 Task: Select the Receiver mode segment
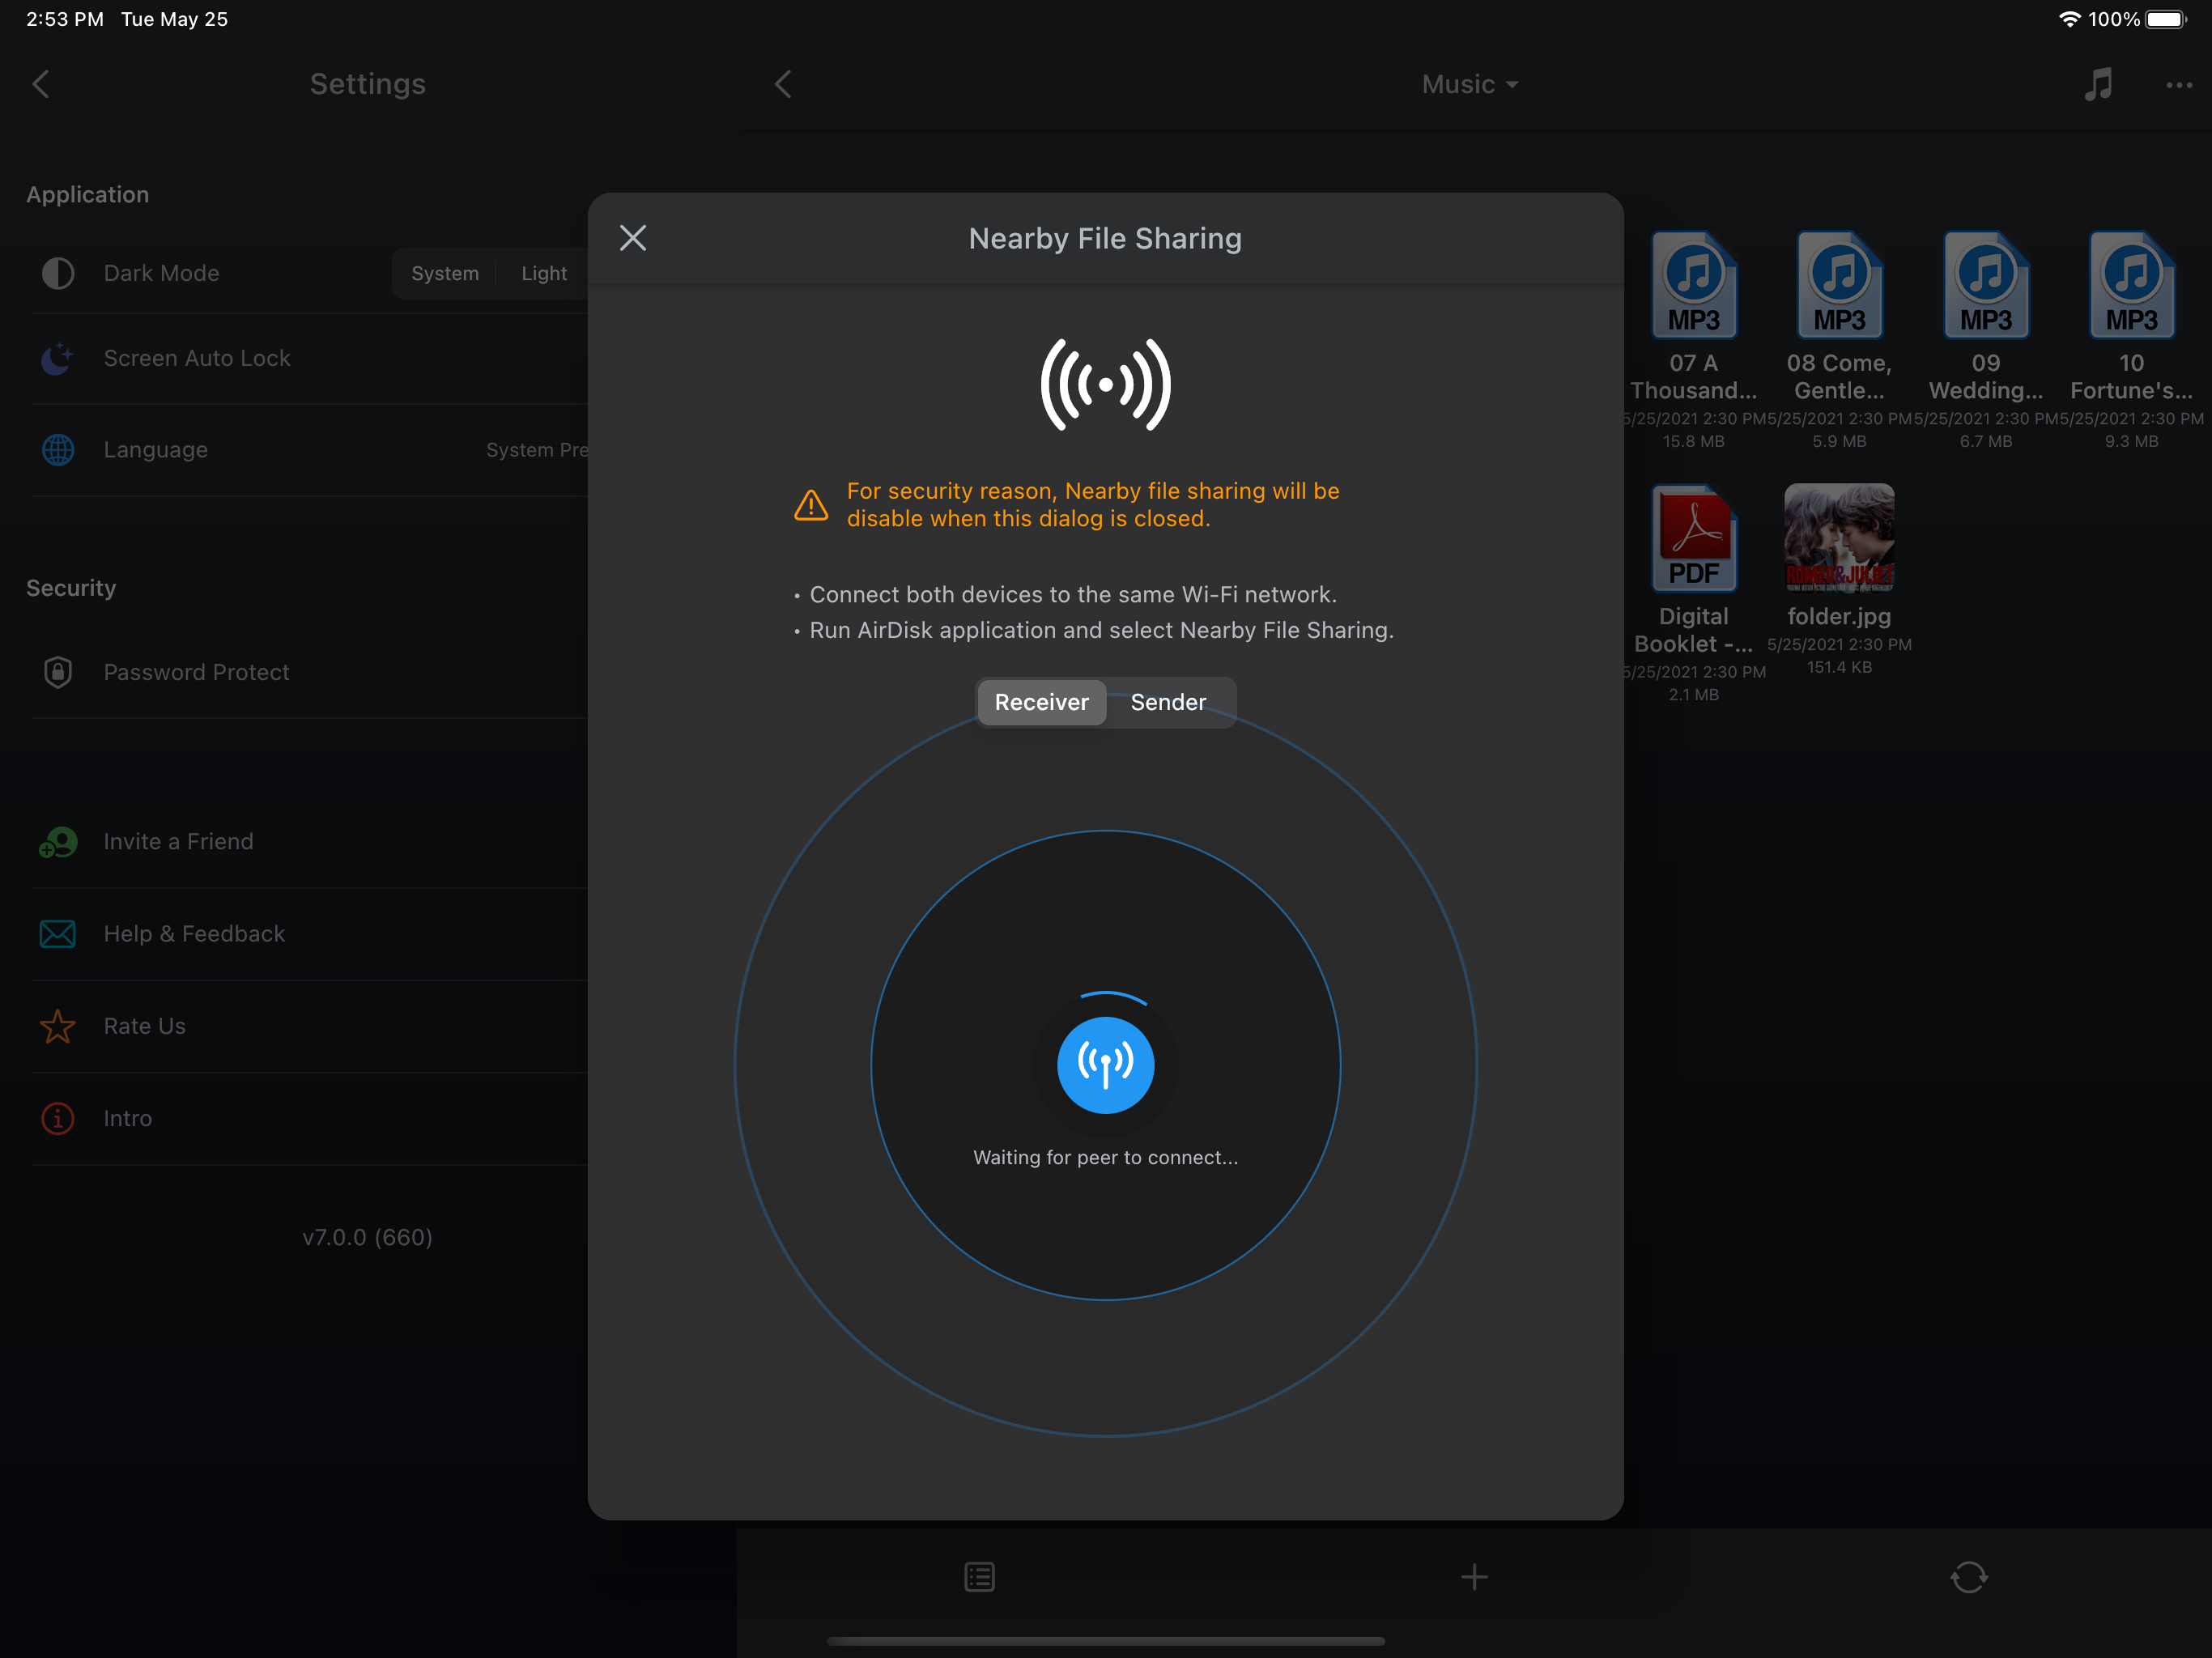click(x=1041, y=702)
